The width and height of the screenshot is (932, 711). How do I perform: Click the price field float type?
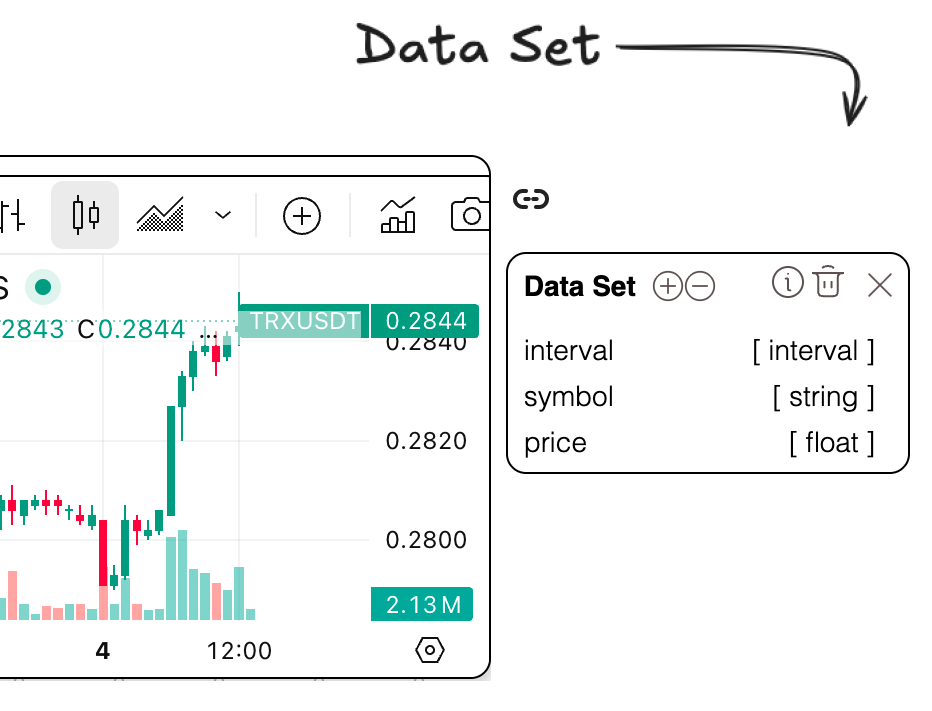click(x=831, y=442)
